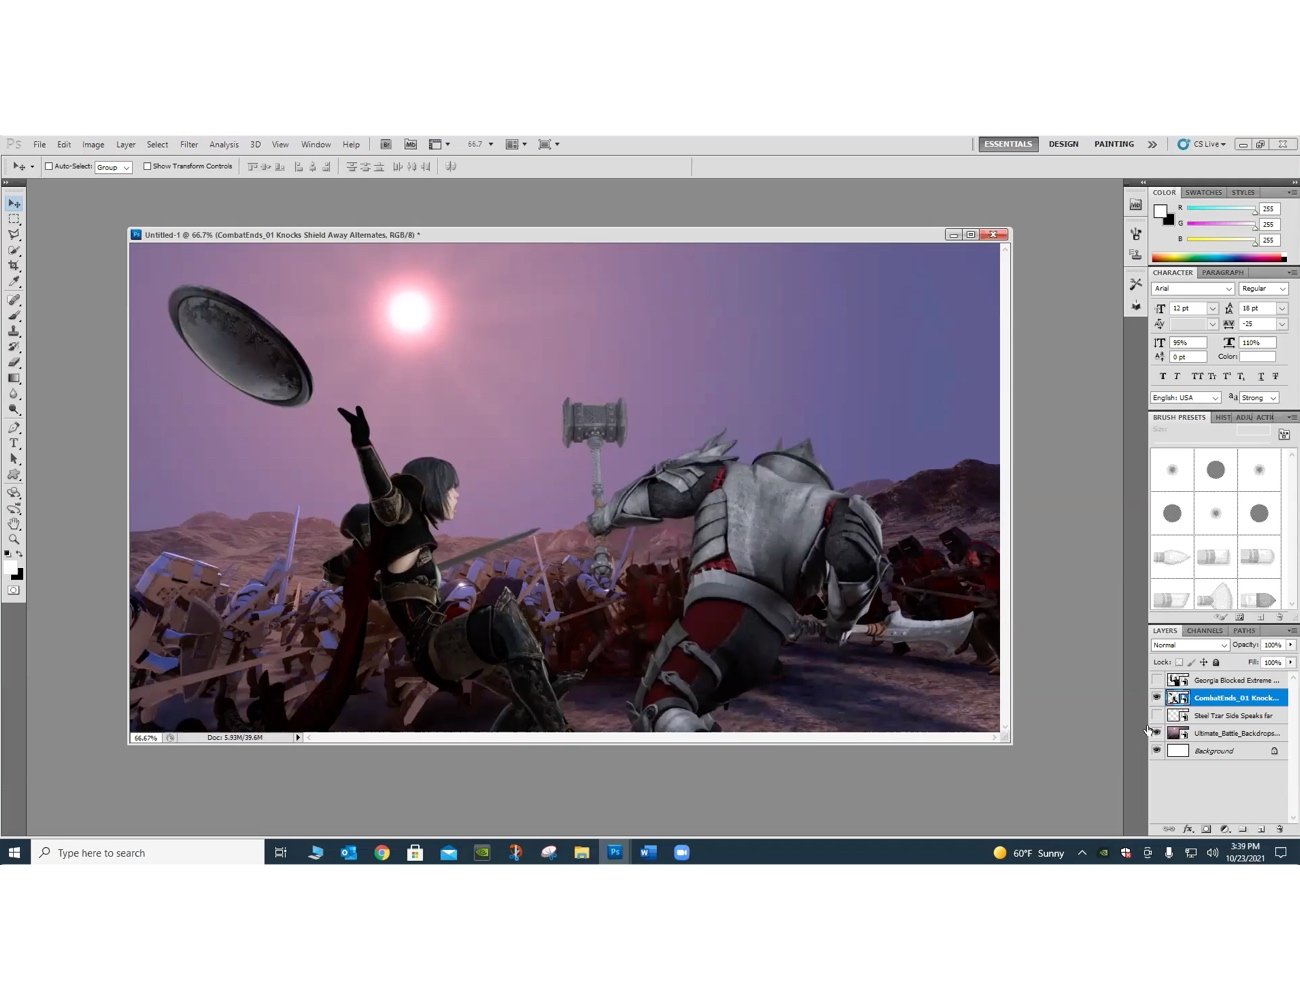This screenshot has height=1000, width=1300.
Task: Open the layer Opacity slider arrow
Action: point(1291,645)
